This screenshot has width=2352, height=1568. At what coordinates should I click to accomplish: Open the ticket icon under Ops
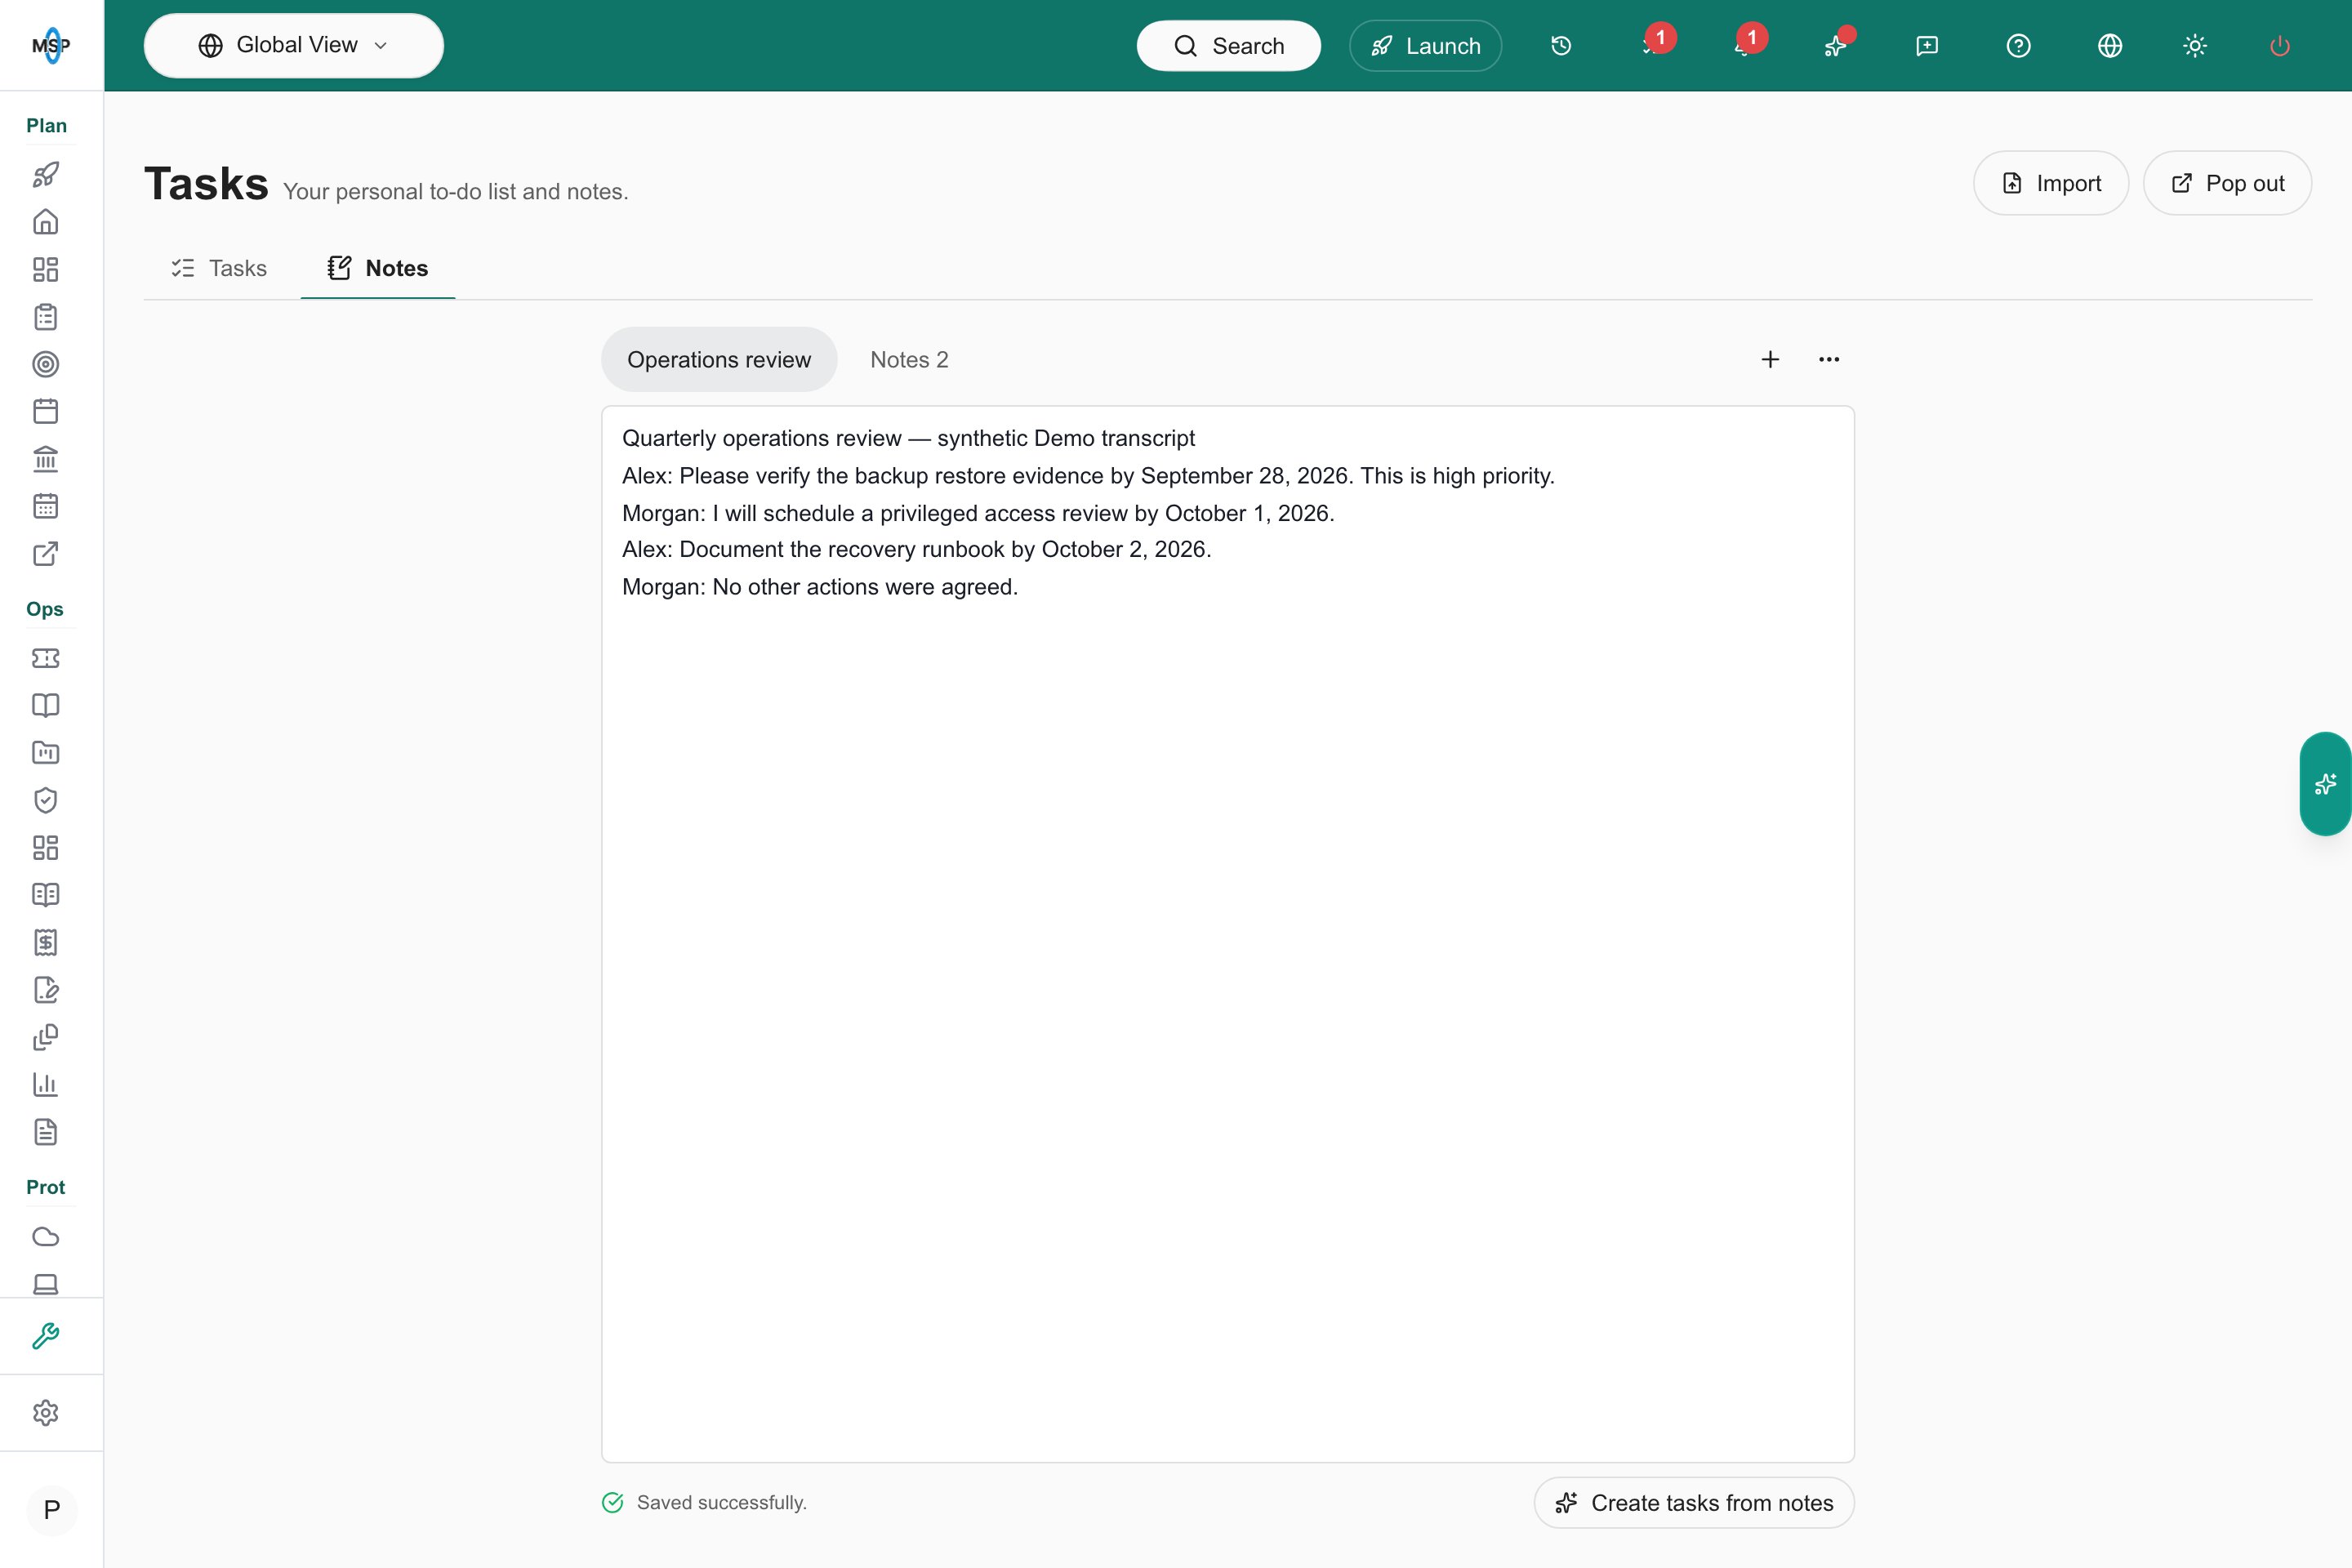click(46, 658)
